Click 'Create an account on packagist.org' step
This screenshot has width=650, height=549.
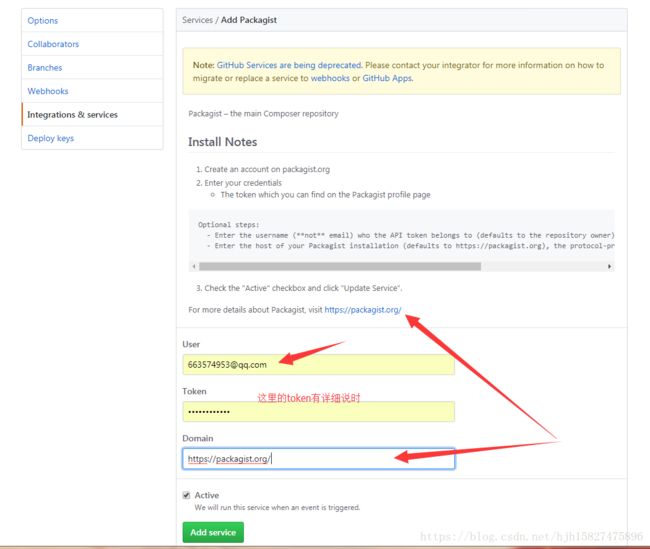coord(267,169)
